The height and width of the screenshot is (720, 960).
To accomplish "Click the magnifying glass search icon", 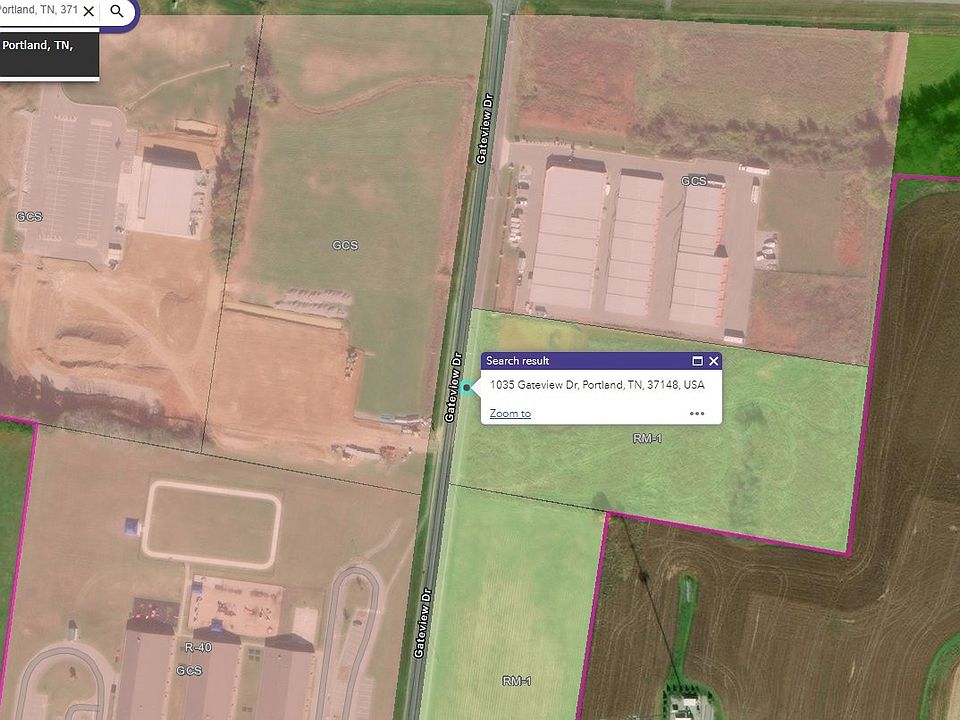I will pos(116,11).
